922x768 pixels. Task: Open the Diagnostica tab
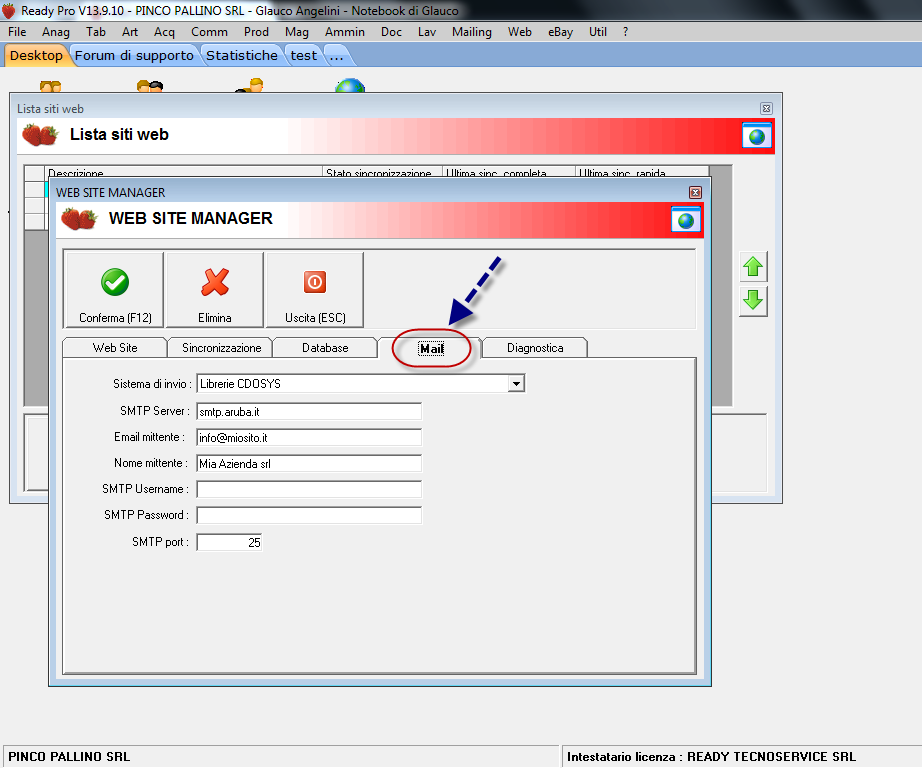point(535,348)
